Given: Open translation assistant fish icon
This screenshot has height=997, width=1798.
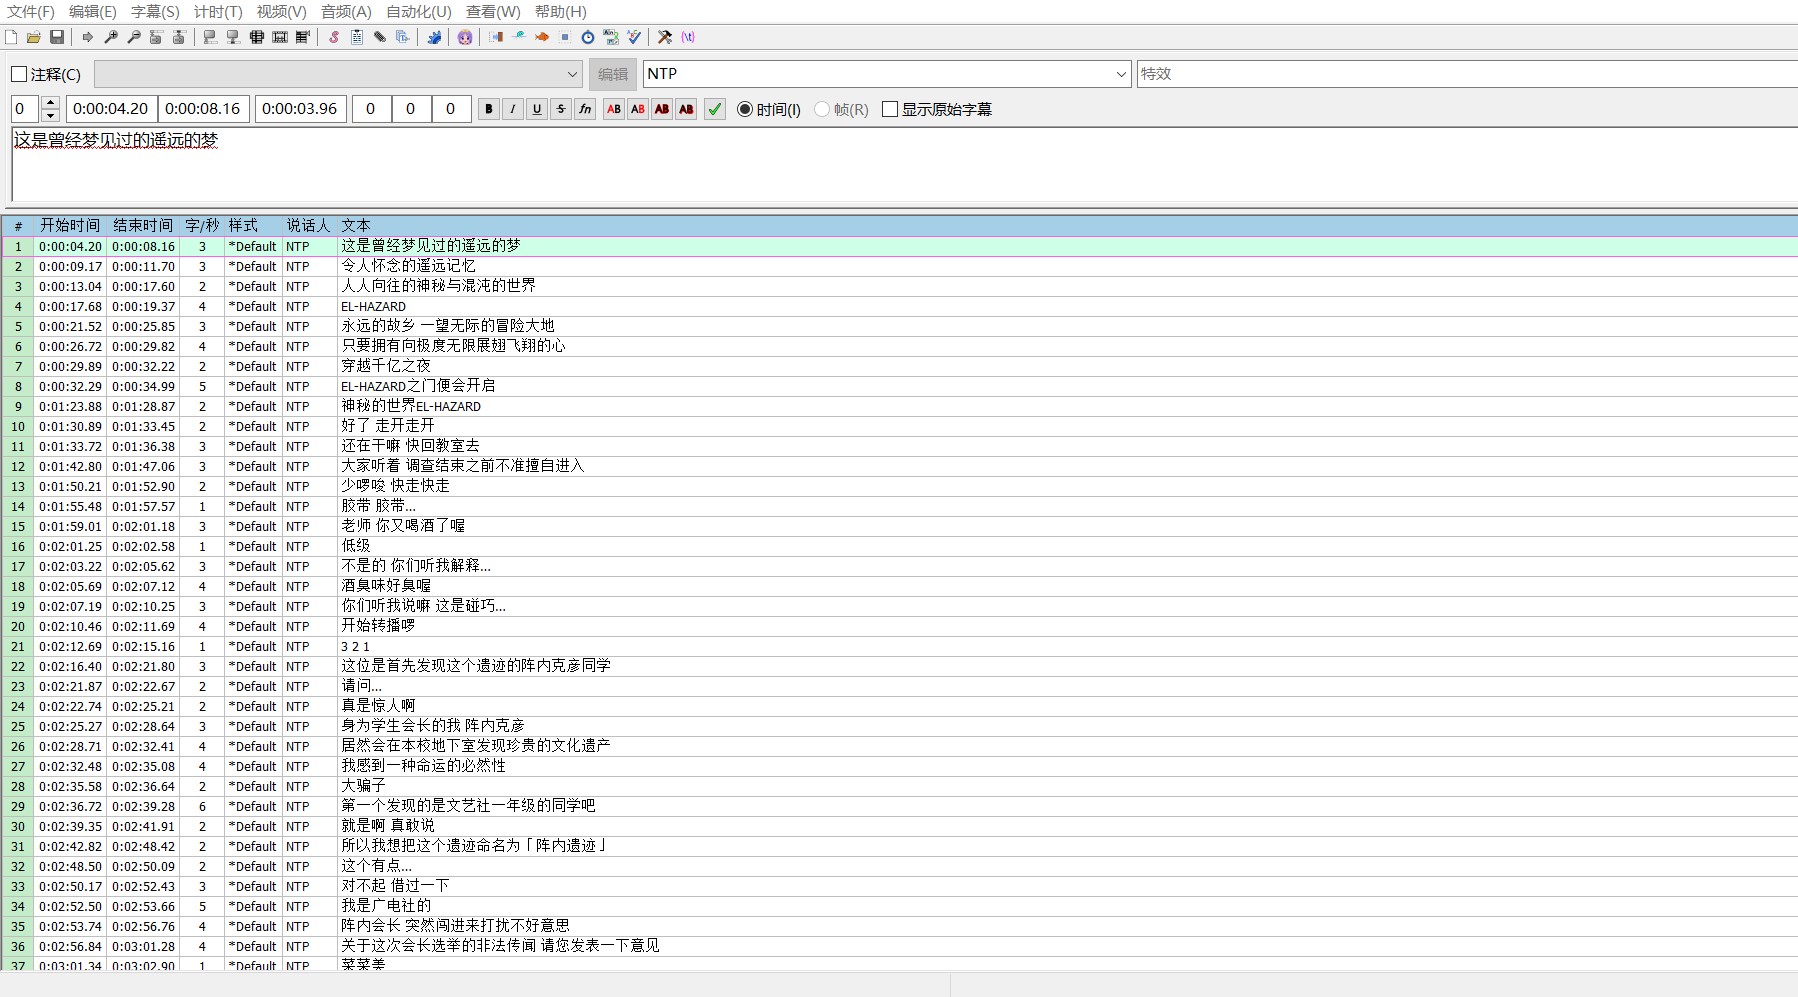Looking at the screenshot, I should tap(542, 37).
